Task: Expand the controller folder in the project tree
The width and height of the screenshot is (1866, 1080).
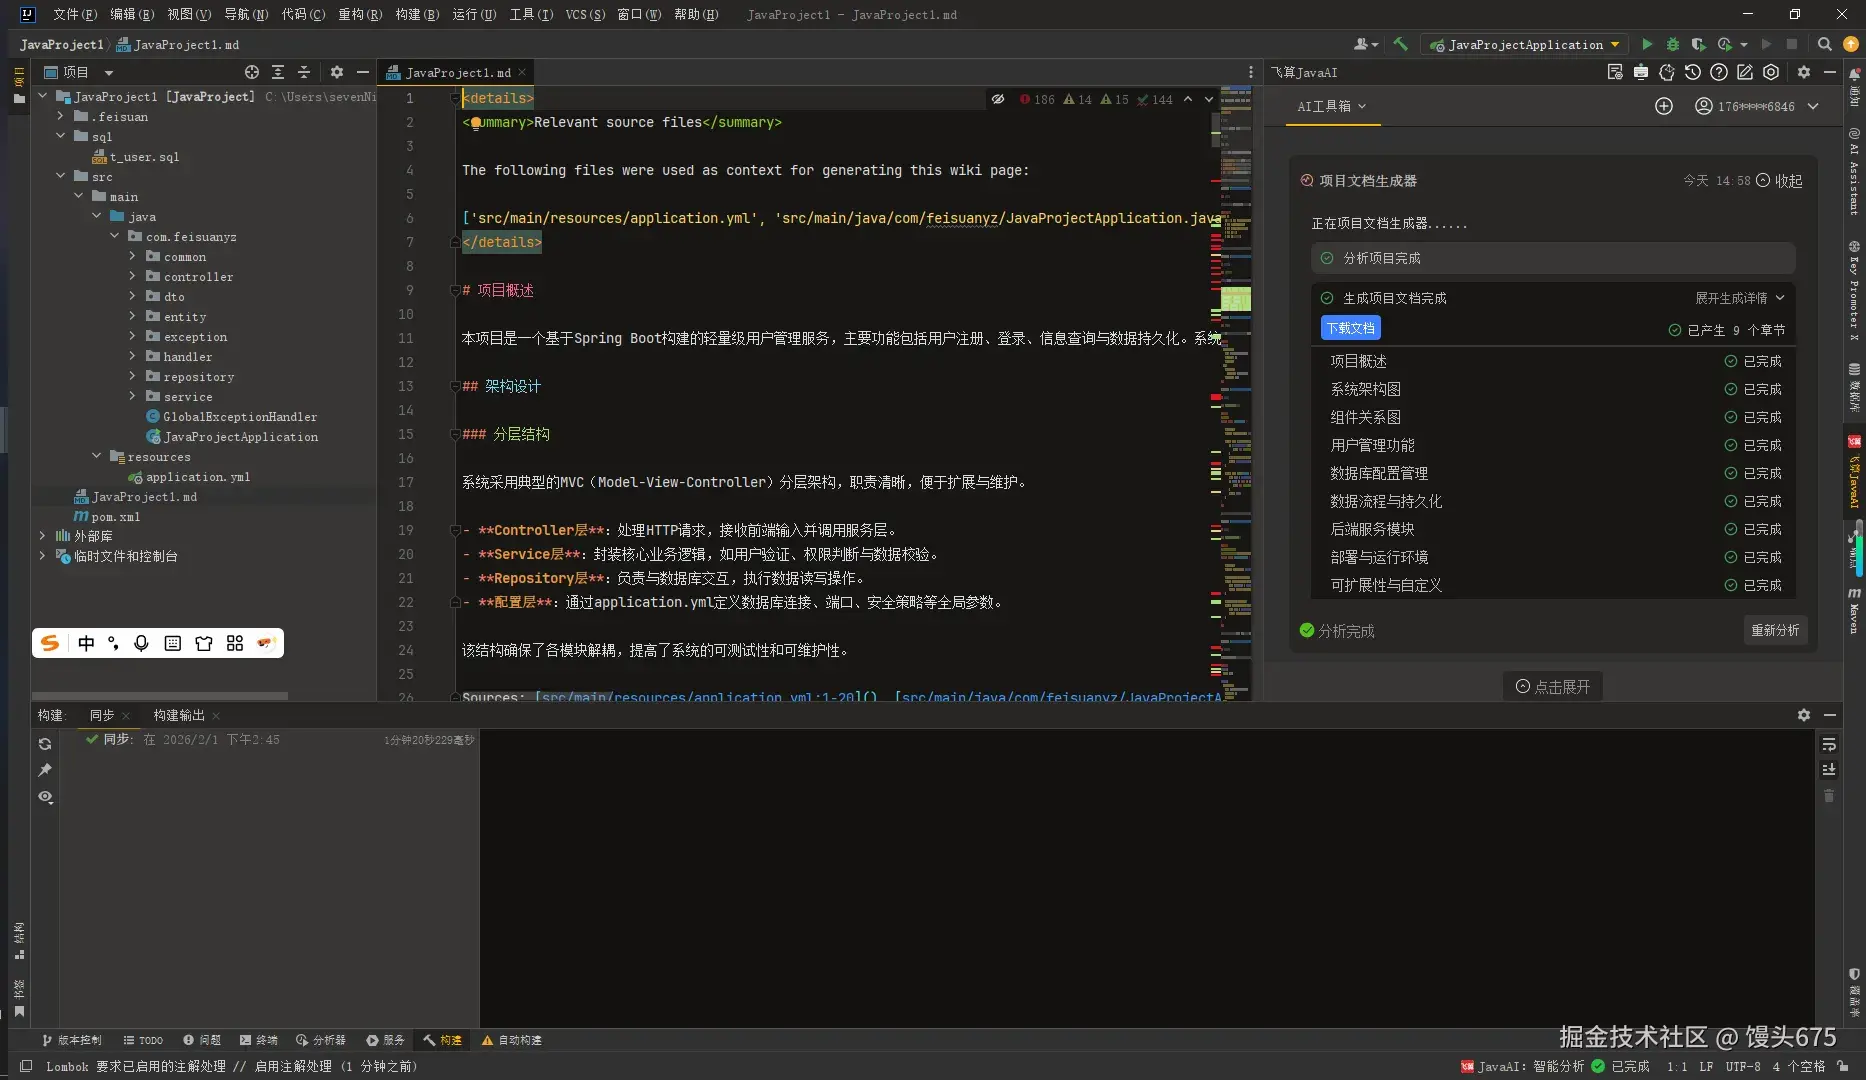Action: 131,276
